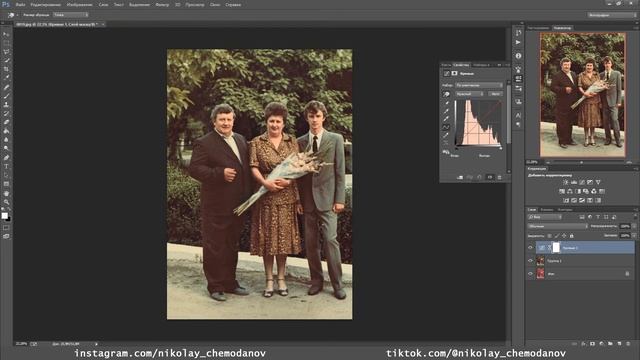Click the clip-to-layer icon in the Properties panel

460,177
